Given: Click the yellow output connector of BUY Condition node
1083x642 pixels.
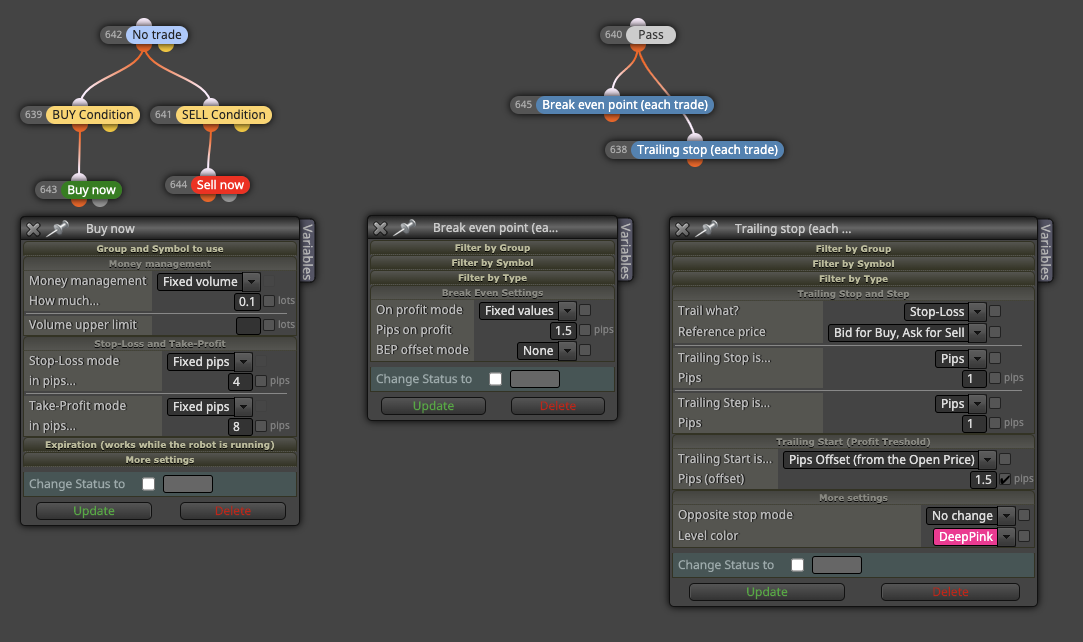Looking at the screenshot, I should click(x=110, y=127).
